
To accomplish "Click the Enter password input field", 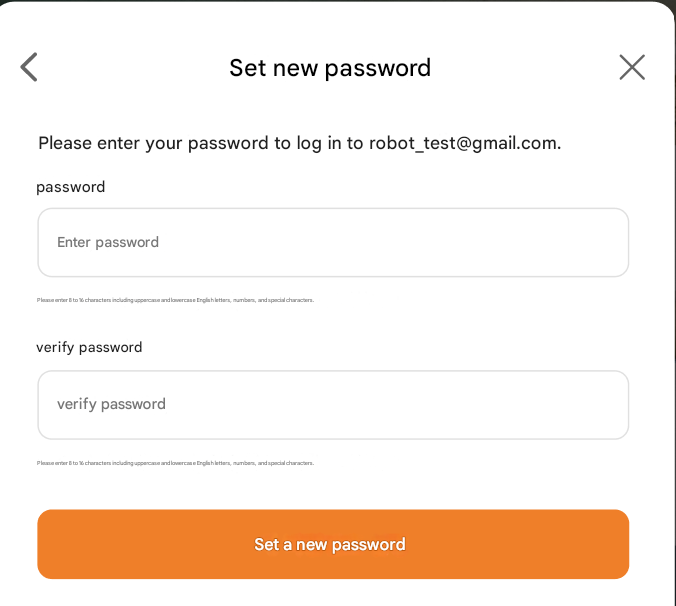I will point(333,243).
